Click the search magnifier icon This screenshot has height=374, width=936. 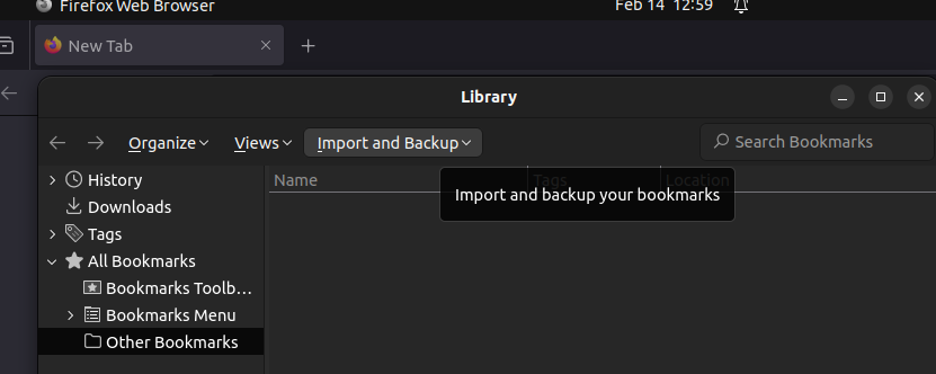point(721,141)
